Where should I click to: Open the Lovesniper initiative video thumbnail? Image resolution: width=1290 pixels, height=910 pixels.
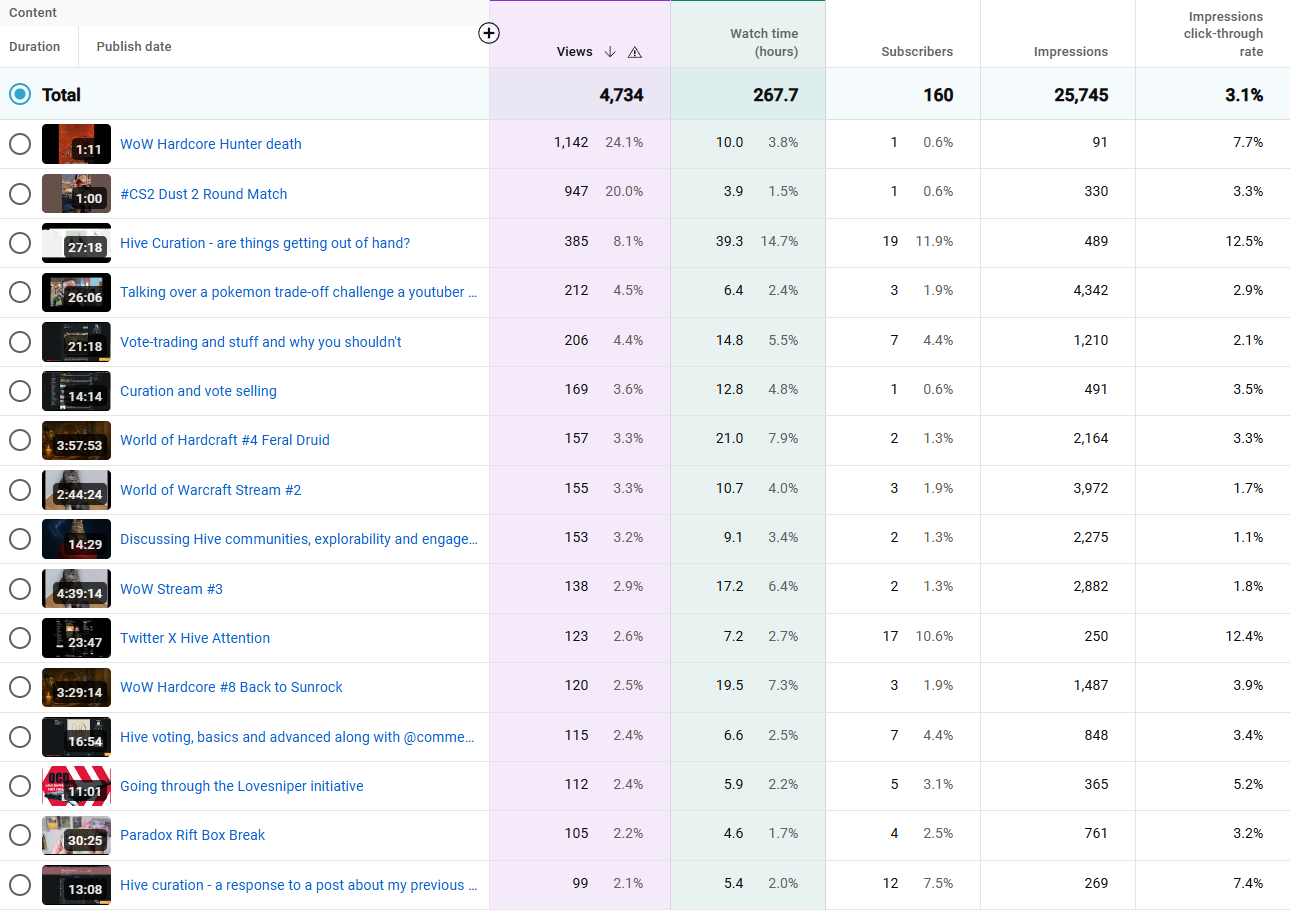[x=76, y=786]
